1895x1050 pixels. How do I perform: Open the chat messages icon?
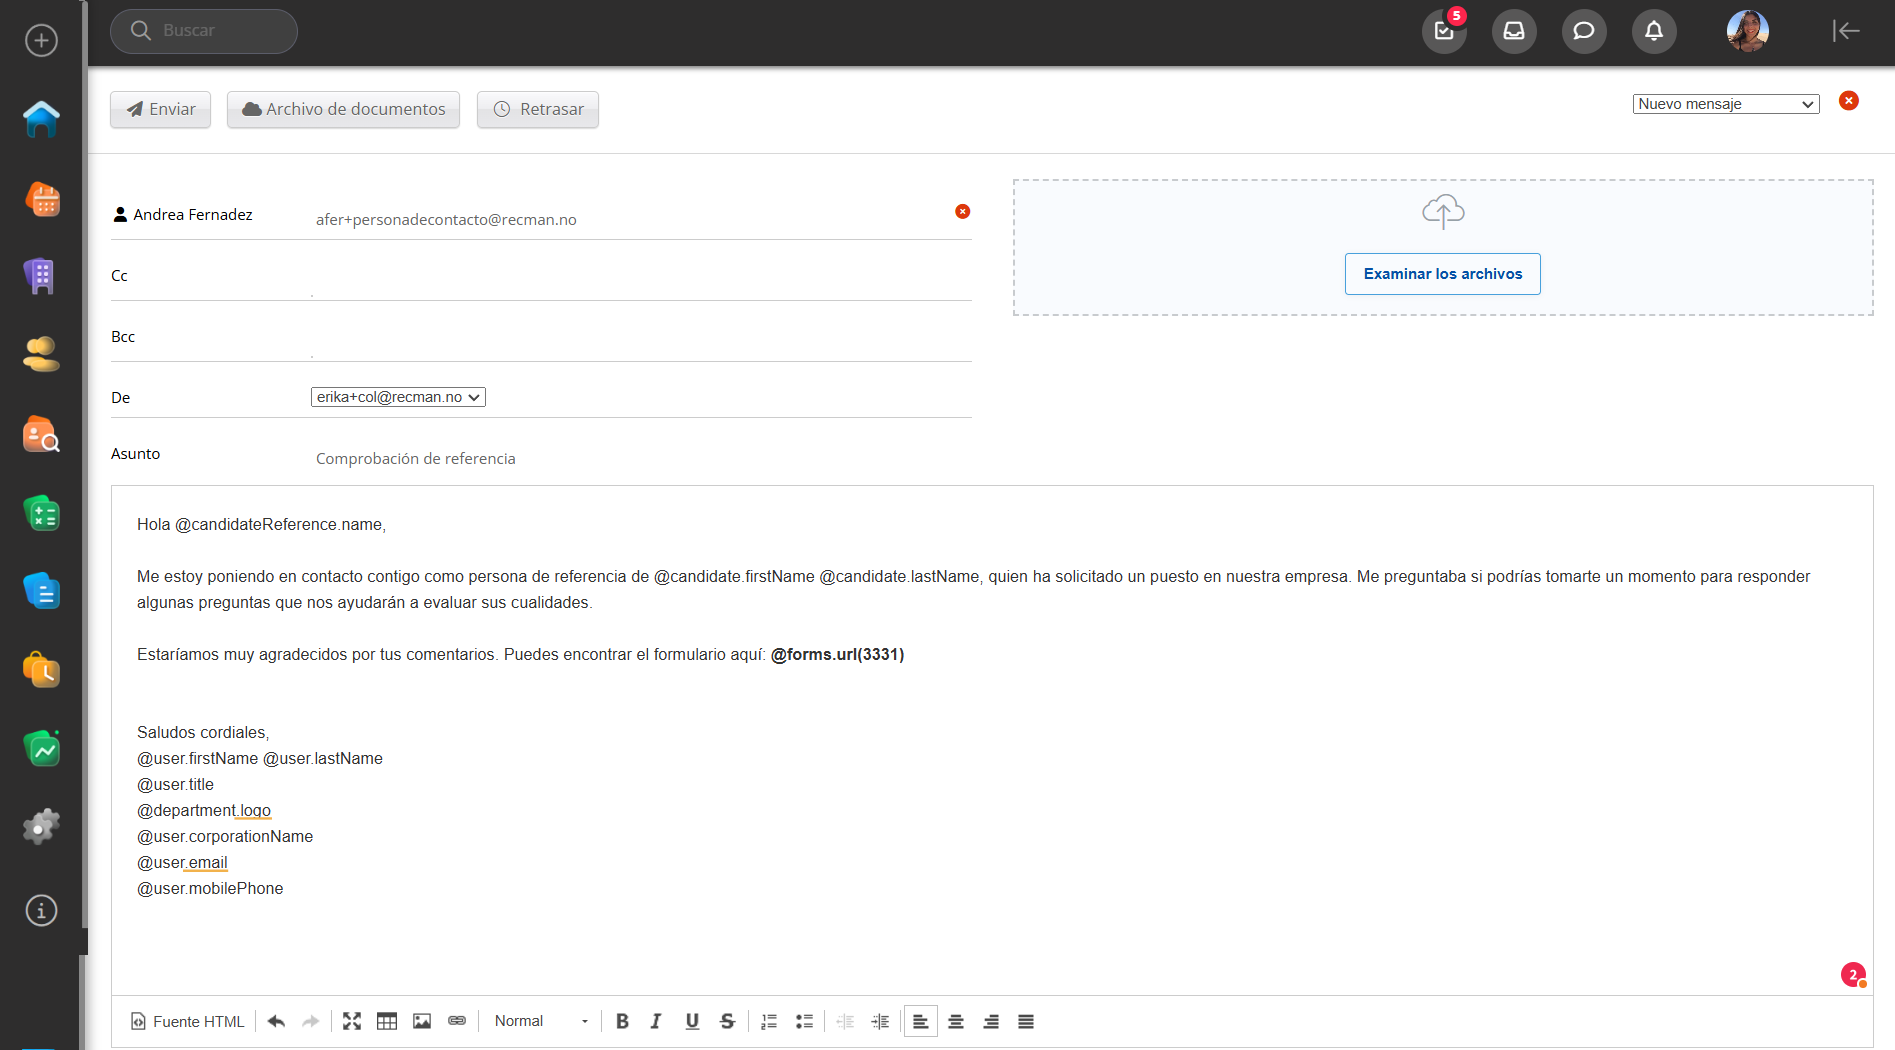(1584, 31)
